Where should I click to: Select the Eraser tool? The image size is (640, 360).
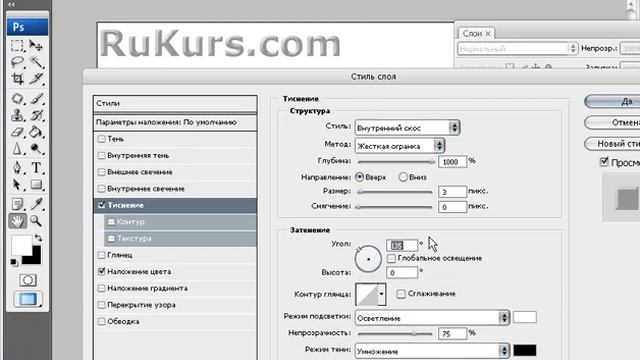click(17, 132)
